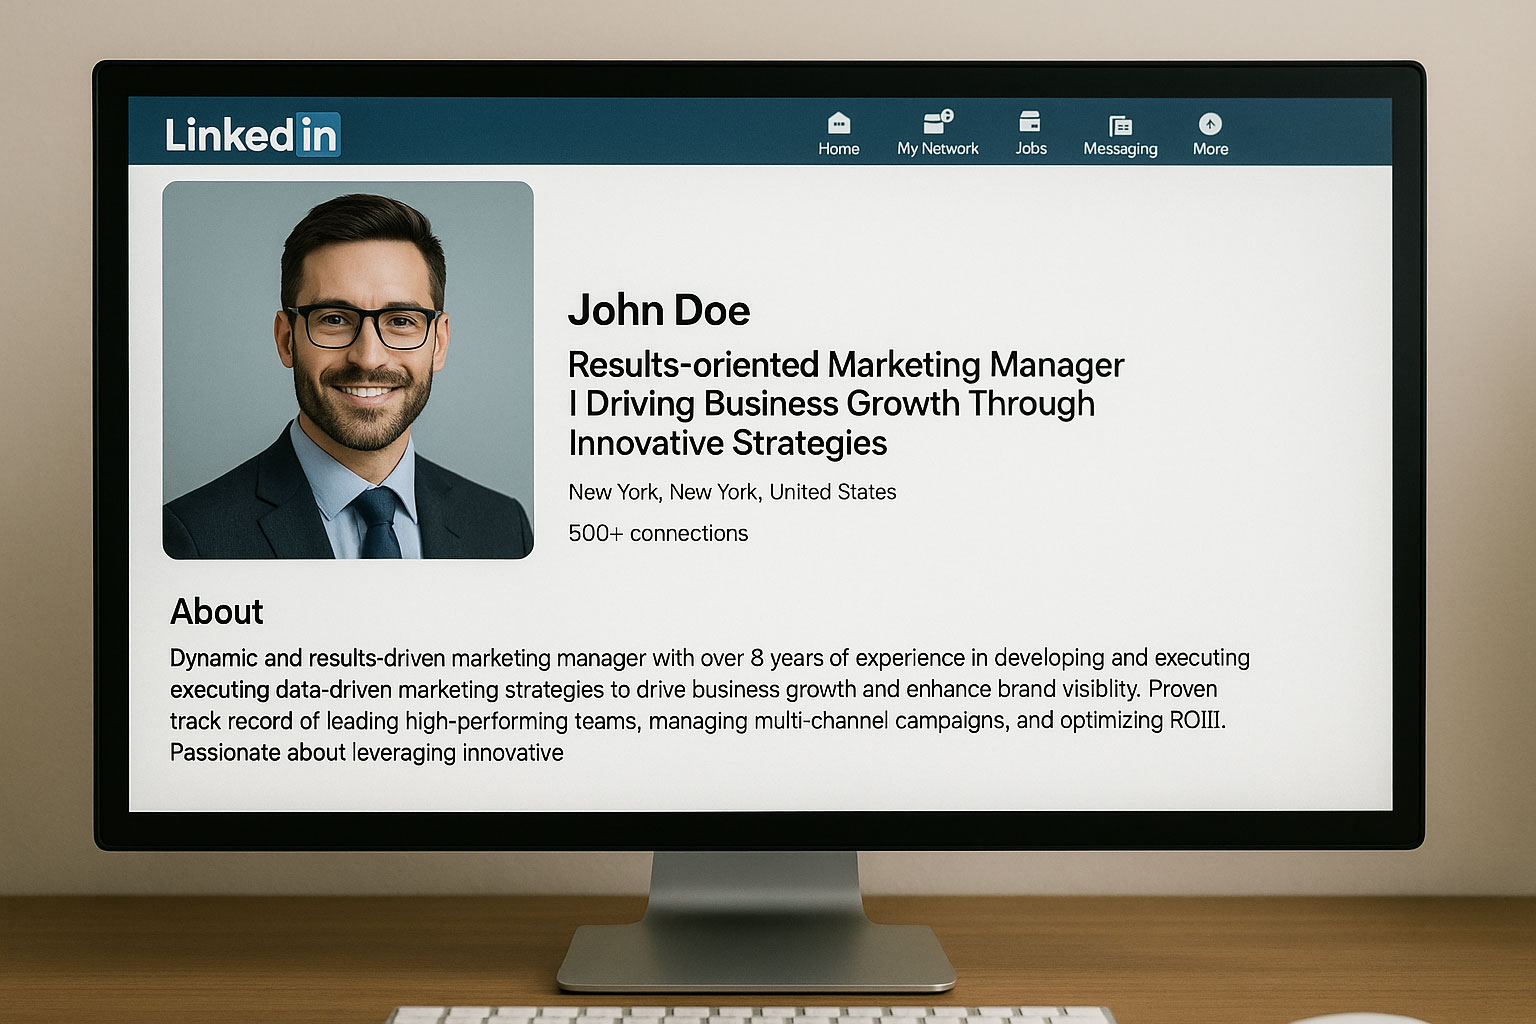This screenshot has height=1024, width=1536.
Task: Open the Messaging icon
Action: pyautogui.click(x=1120, y=122)
